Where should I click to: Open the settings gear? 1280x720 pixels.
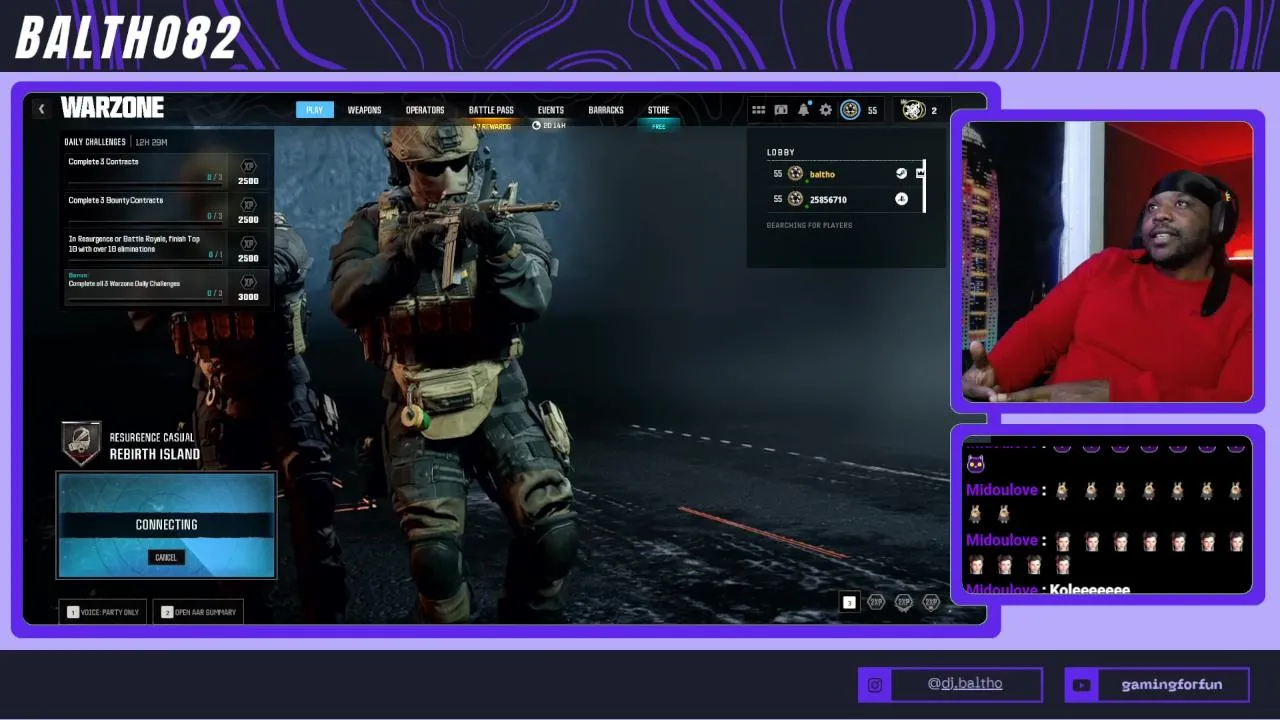point(825,110)
